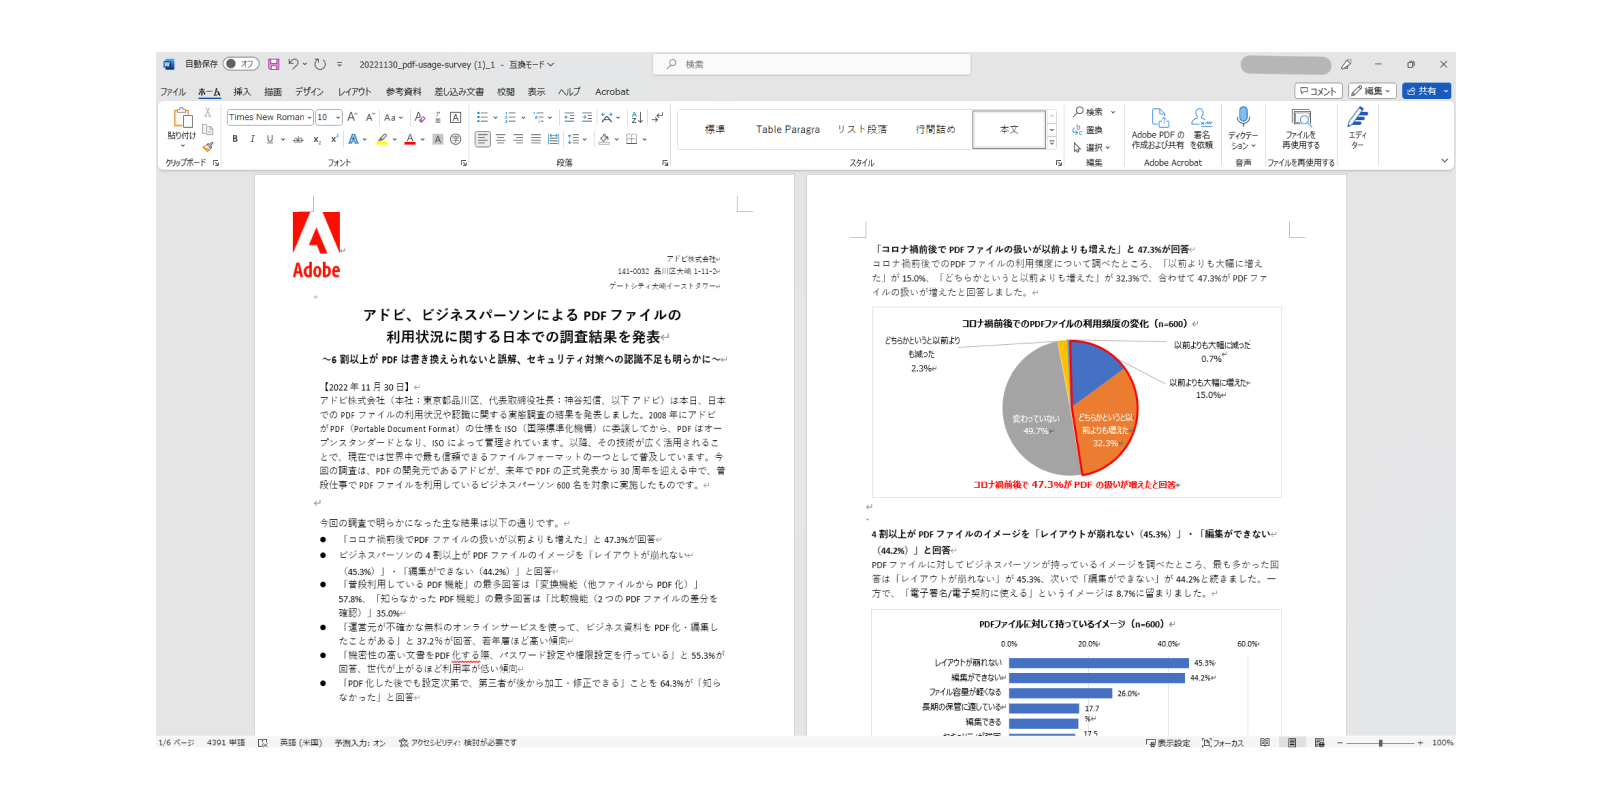Viewport: 1612px width, 800px height.
Task: Clear all formatting with the eraser icon
Action: (x=420, y=117)
